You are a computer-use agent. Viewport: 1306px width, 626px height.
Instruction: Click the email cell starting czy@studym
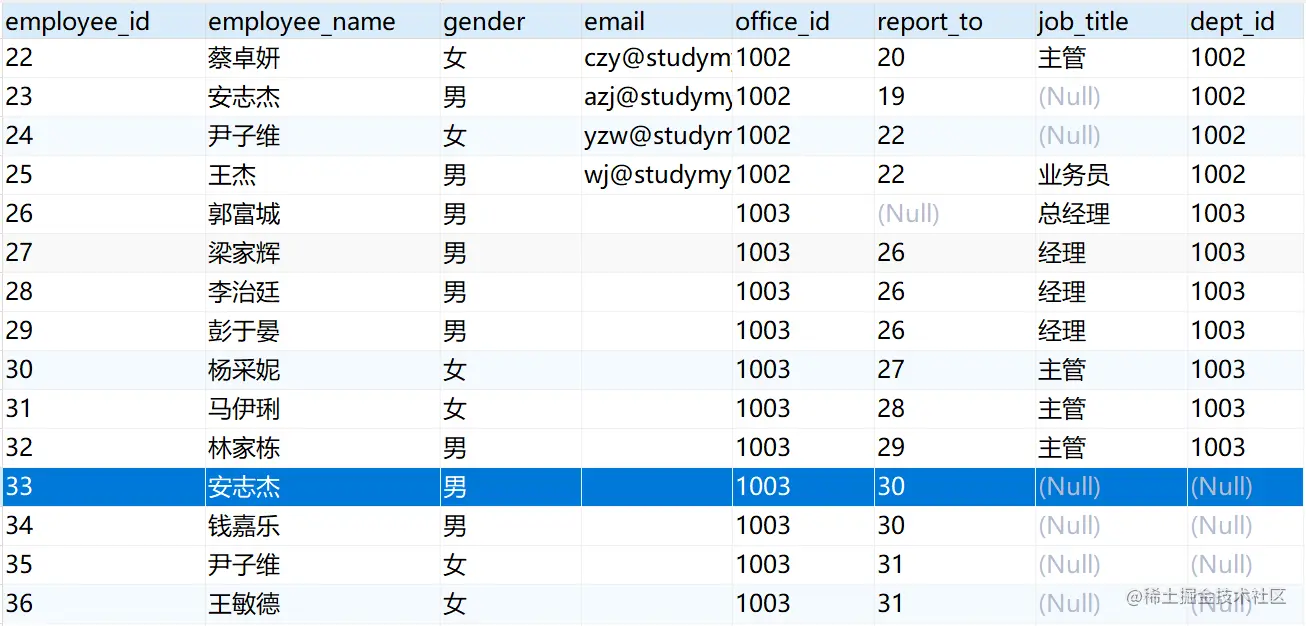click(x=656, y=58)
